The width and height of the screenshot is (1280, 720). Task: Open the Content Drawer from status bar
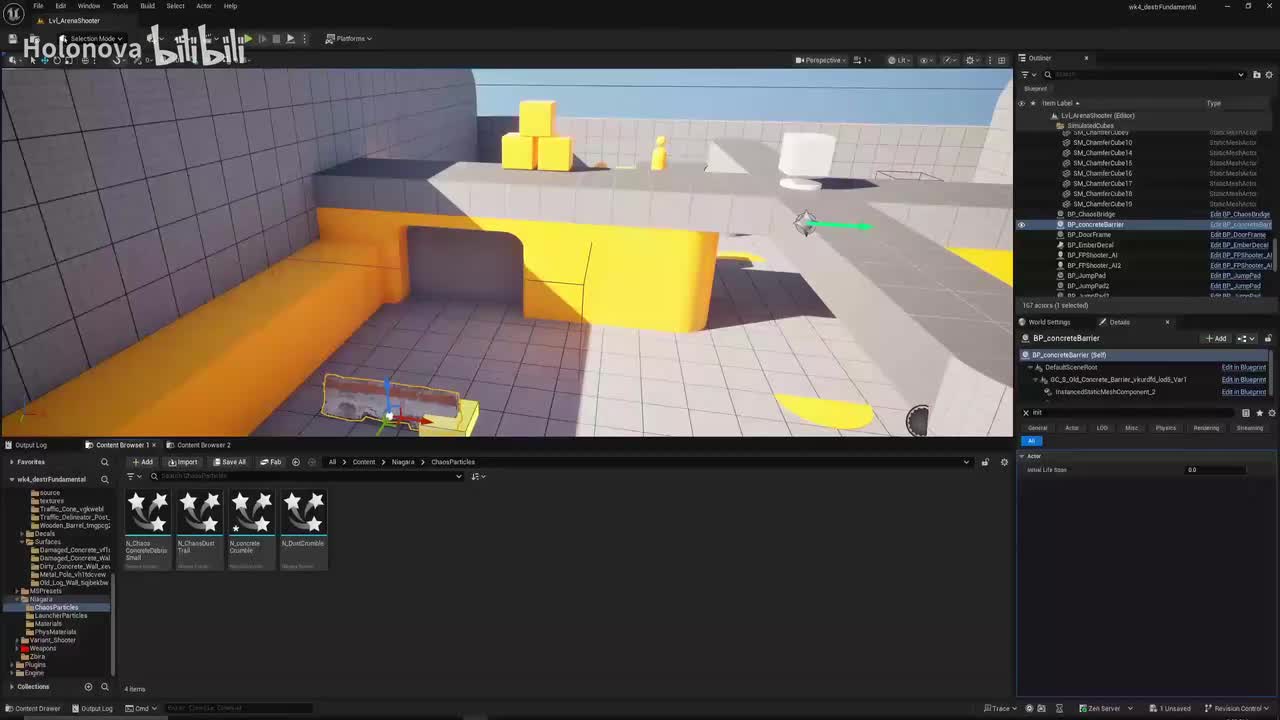tap(35, 708)
